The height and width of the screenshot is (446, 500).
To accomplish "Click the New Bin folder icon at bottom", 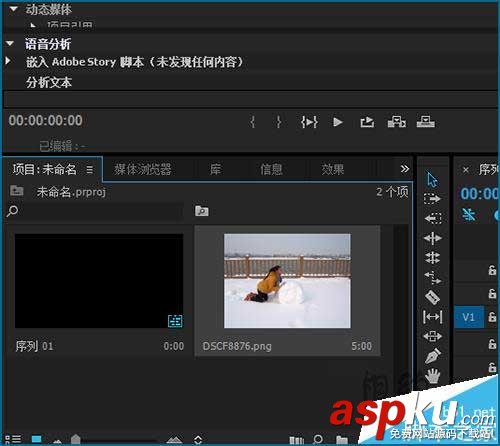I will (342, 440).
